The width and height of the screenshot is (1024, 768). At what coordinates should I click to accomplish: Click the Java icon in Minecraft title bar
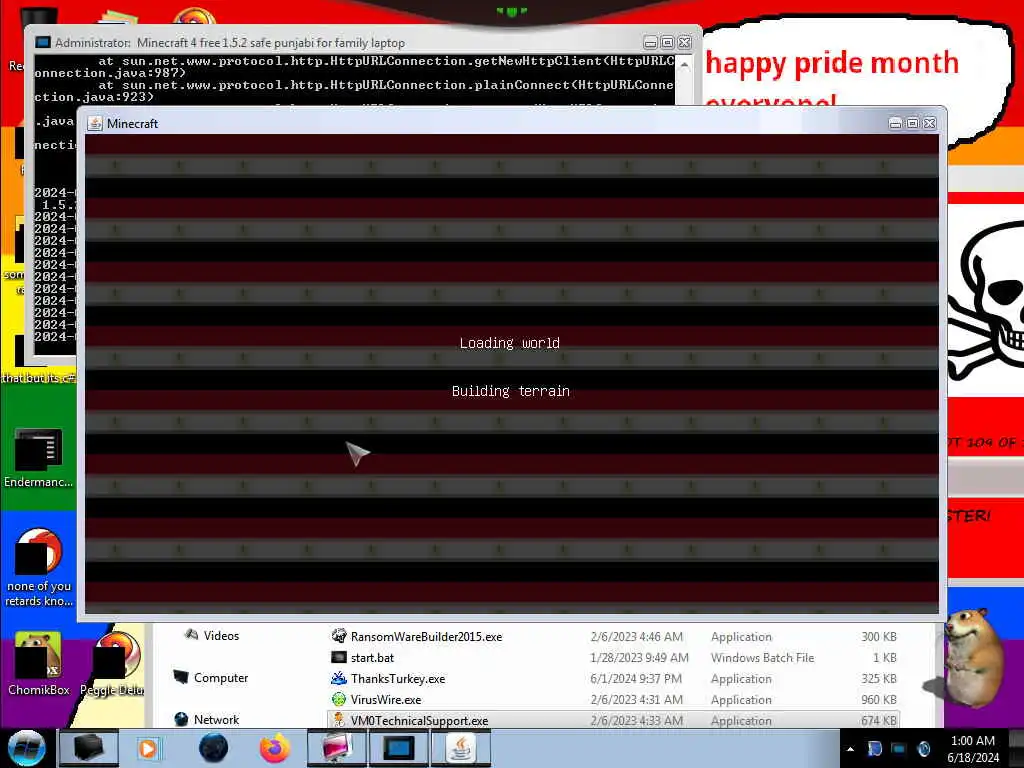click(x=95, y=123)
